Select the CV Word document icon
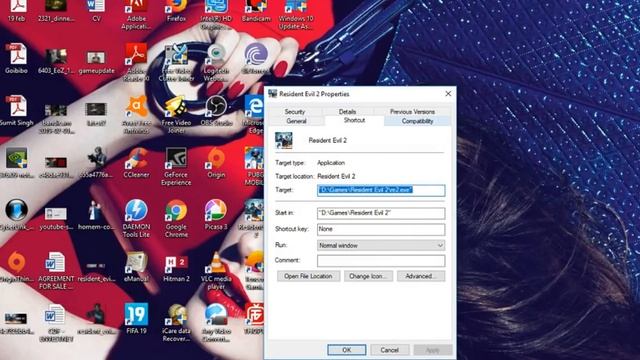 point(96,11)
